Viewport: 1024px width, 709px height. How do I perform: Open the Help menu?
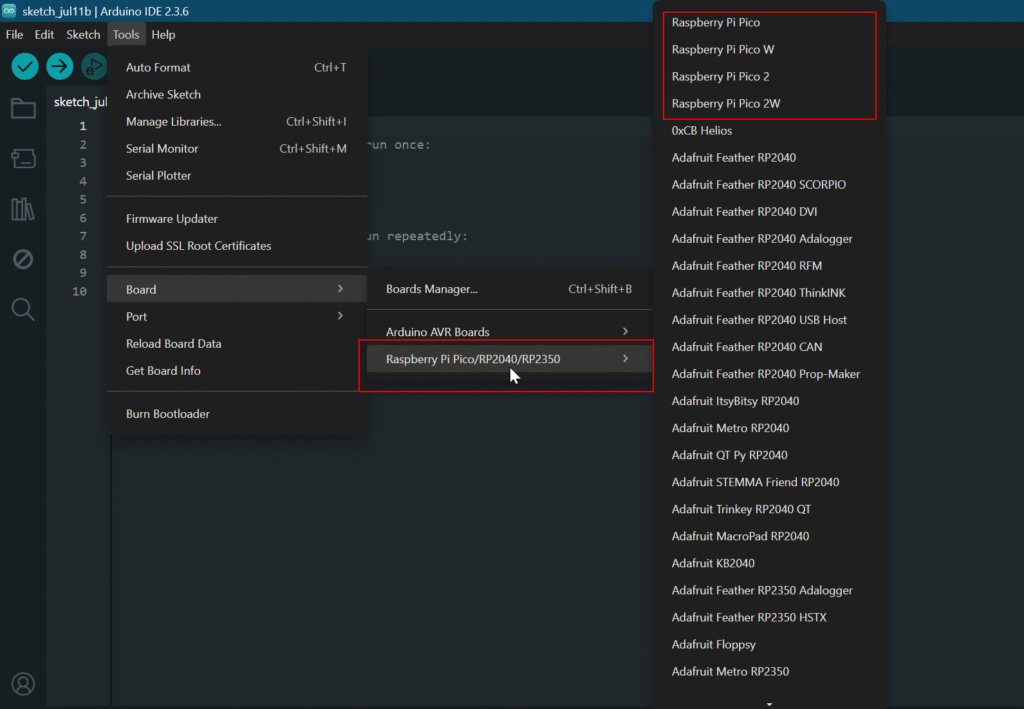pos(163,35)
